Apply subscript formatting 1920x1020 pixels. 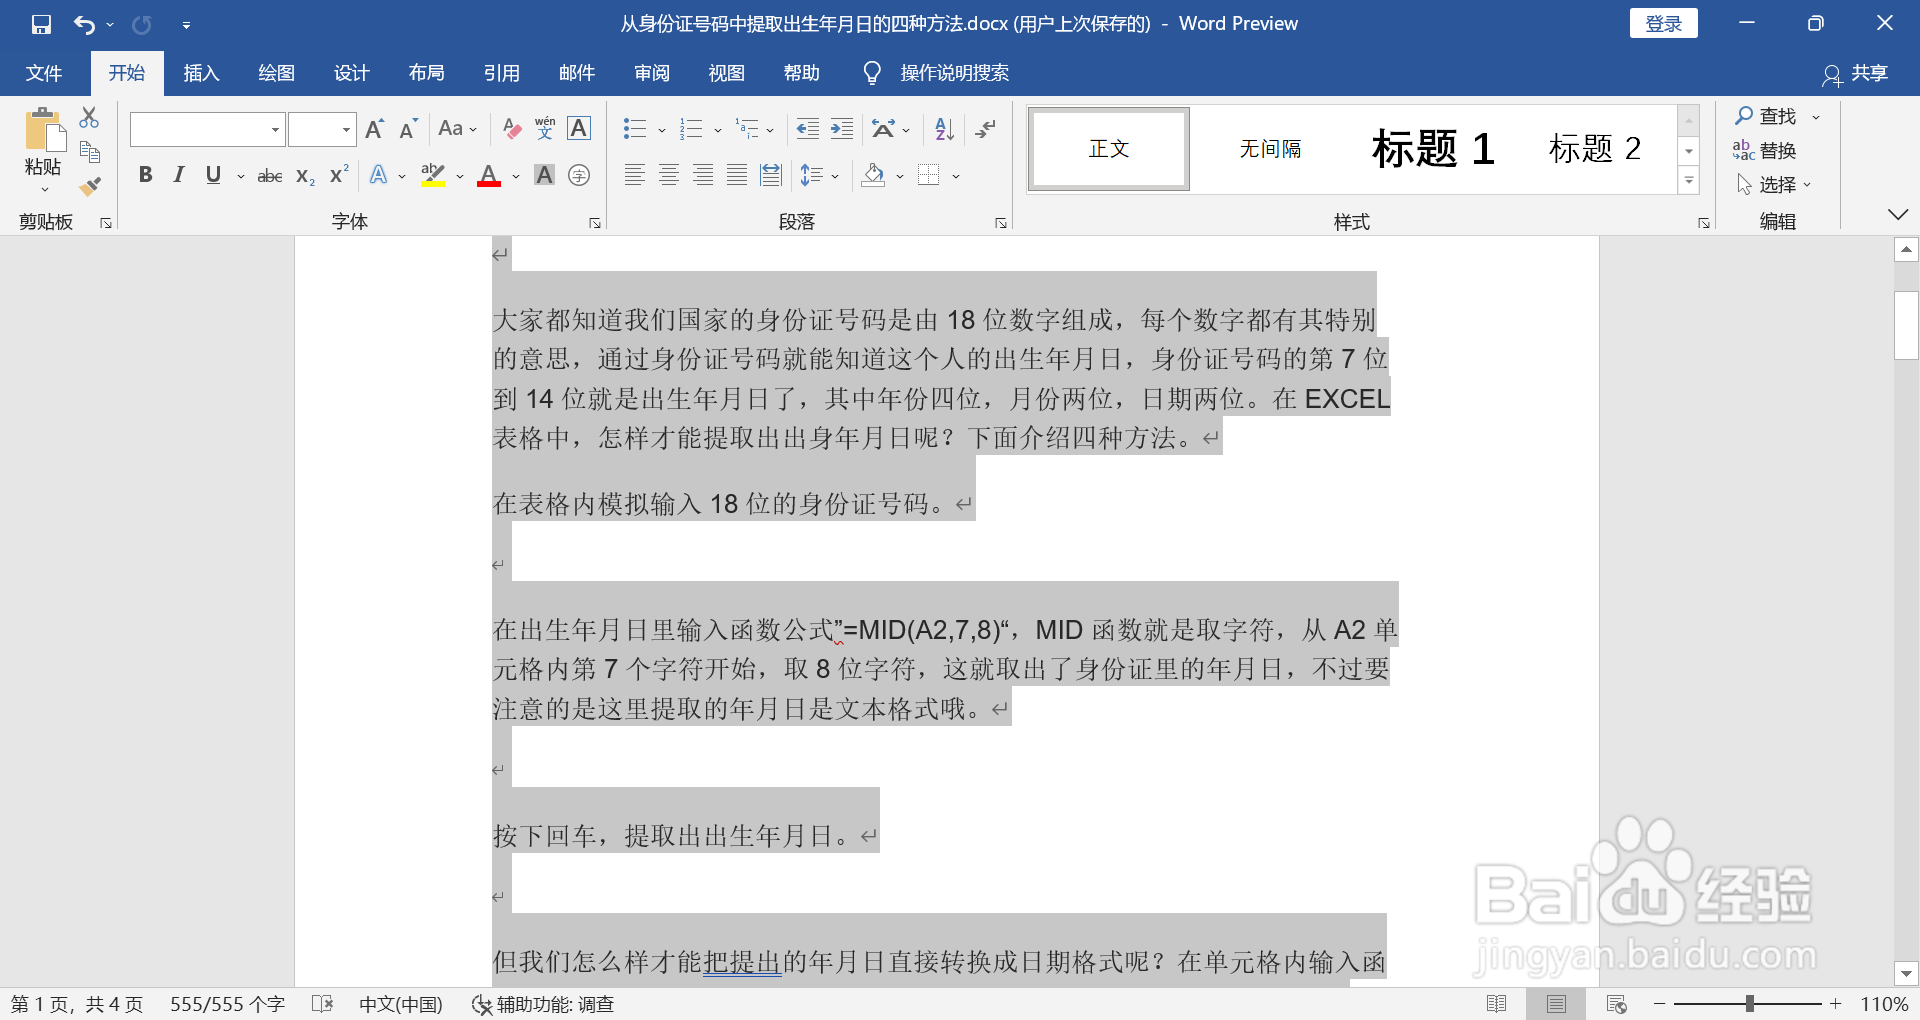click(305, 176)
